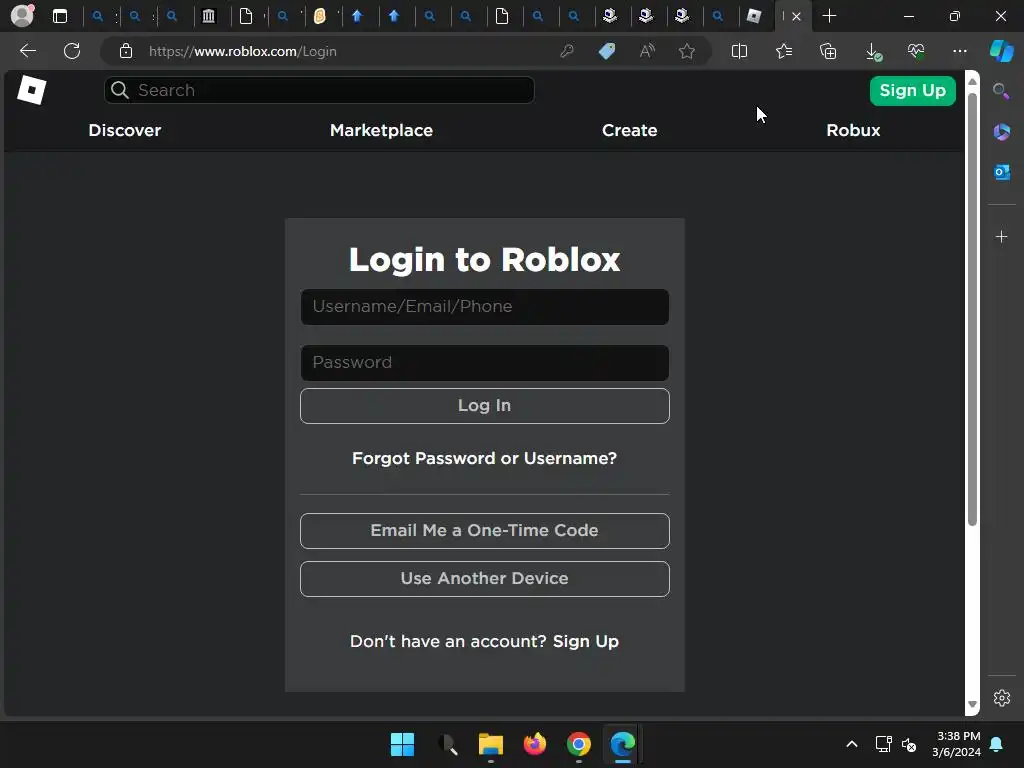Click the Roblox logo home icon
This screenshot has width=1024, height=768.
pos(31,89)
